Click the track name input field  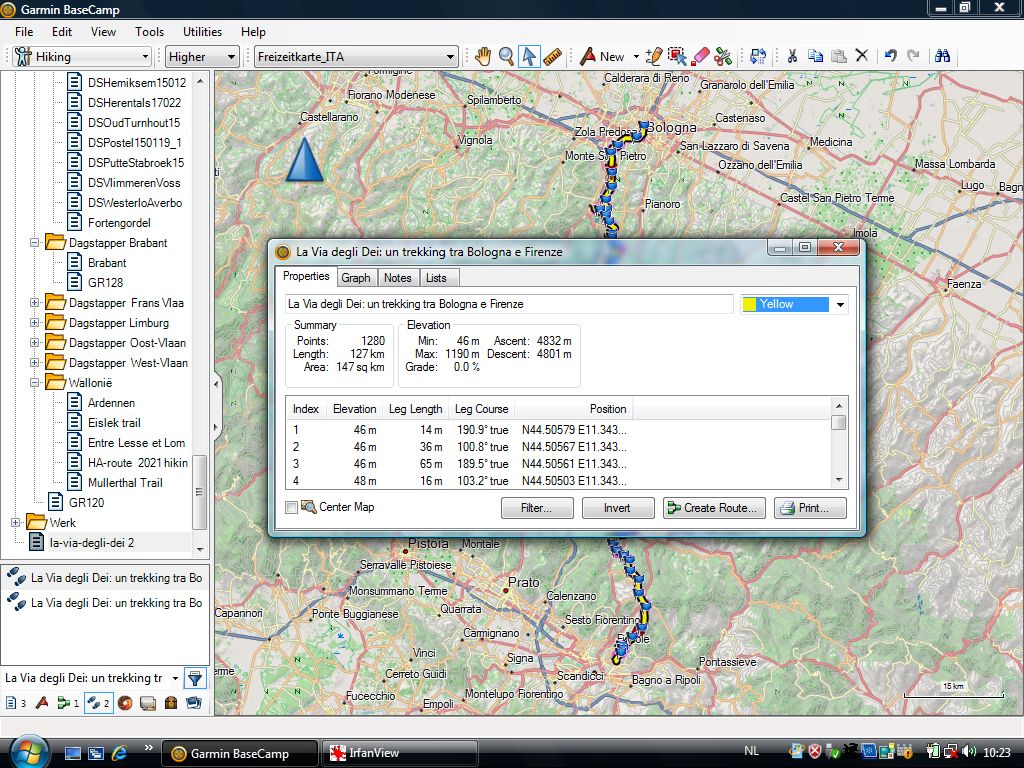click(508, 304)
